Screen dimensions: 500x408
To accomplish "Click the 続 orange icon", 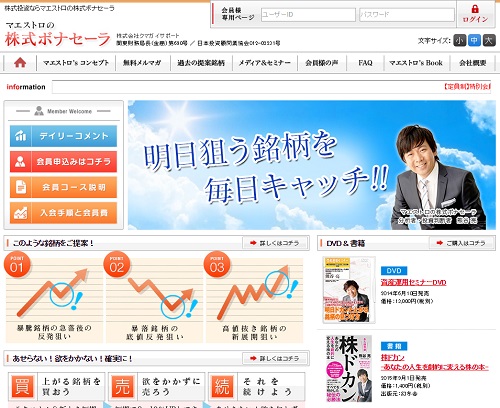I will tap(222, 386).
